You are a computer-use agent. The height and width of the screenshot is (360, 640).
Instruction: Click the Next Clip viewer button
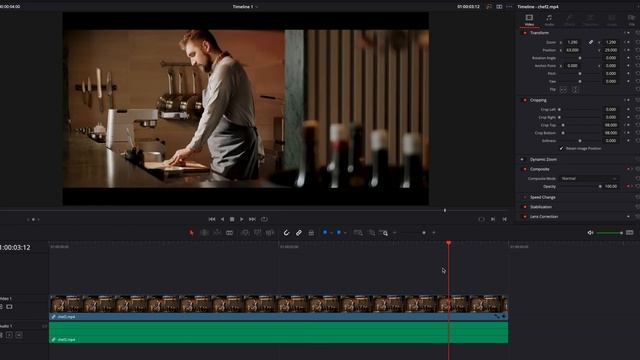click(x=493, y=219)
